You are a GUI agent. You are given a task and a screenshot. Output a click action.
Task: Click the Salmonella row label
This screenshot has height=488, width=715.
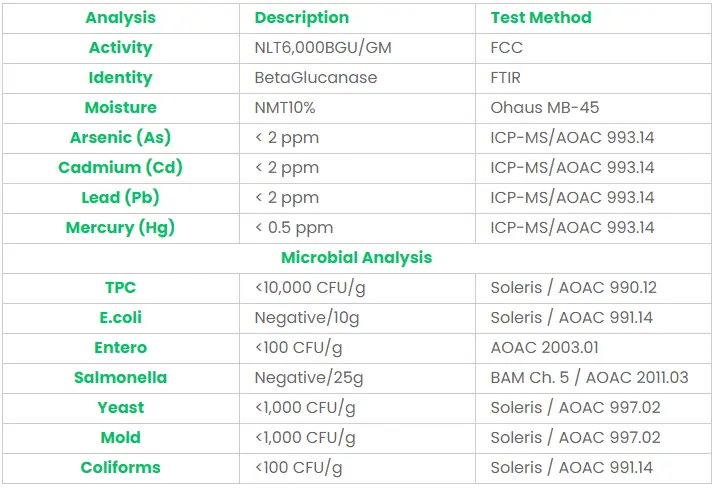point(120,378)
